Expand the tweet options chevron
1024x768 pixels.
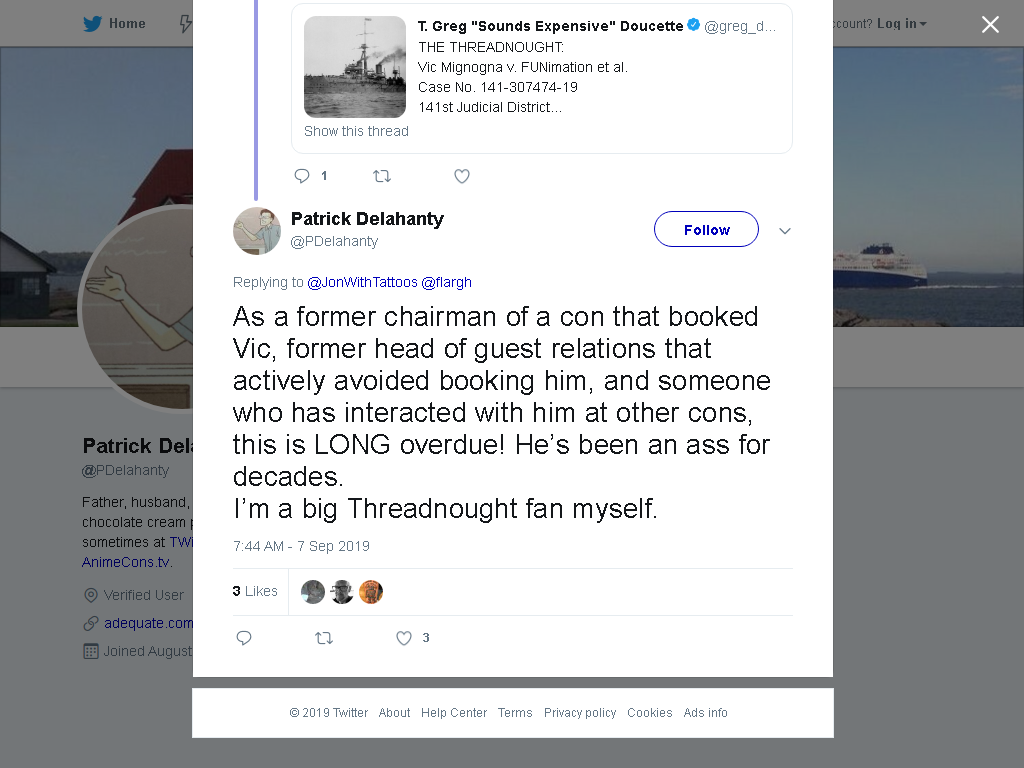coord(785,231)
